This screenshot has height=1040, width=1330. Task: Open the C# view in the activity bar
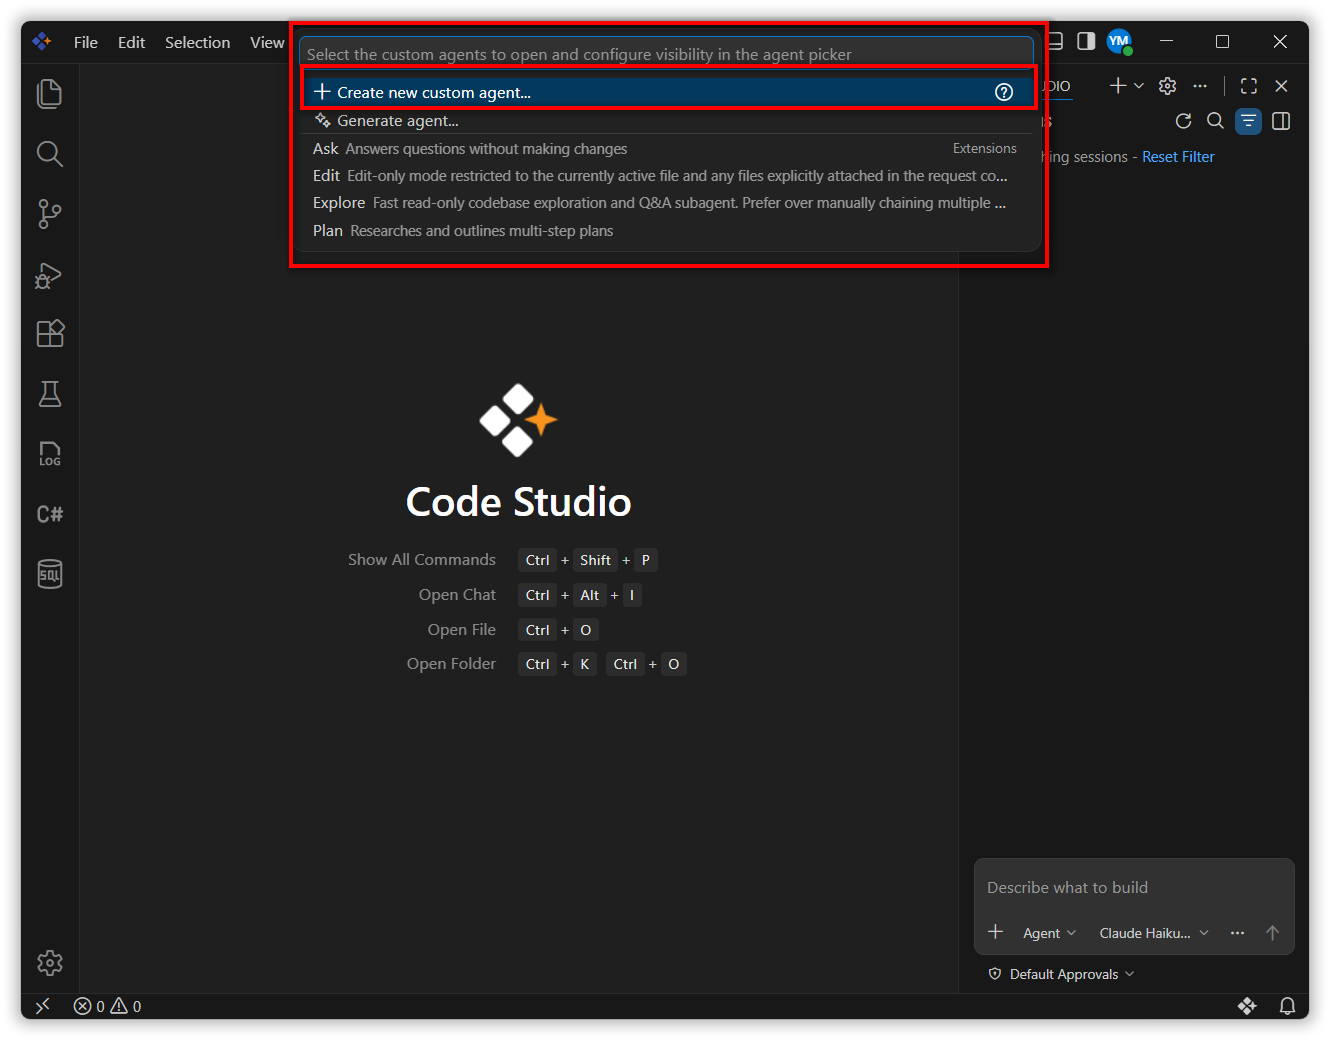(x=49, y=514)
